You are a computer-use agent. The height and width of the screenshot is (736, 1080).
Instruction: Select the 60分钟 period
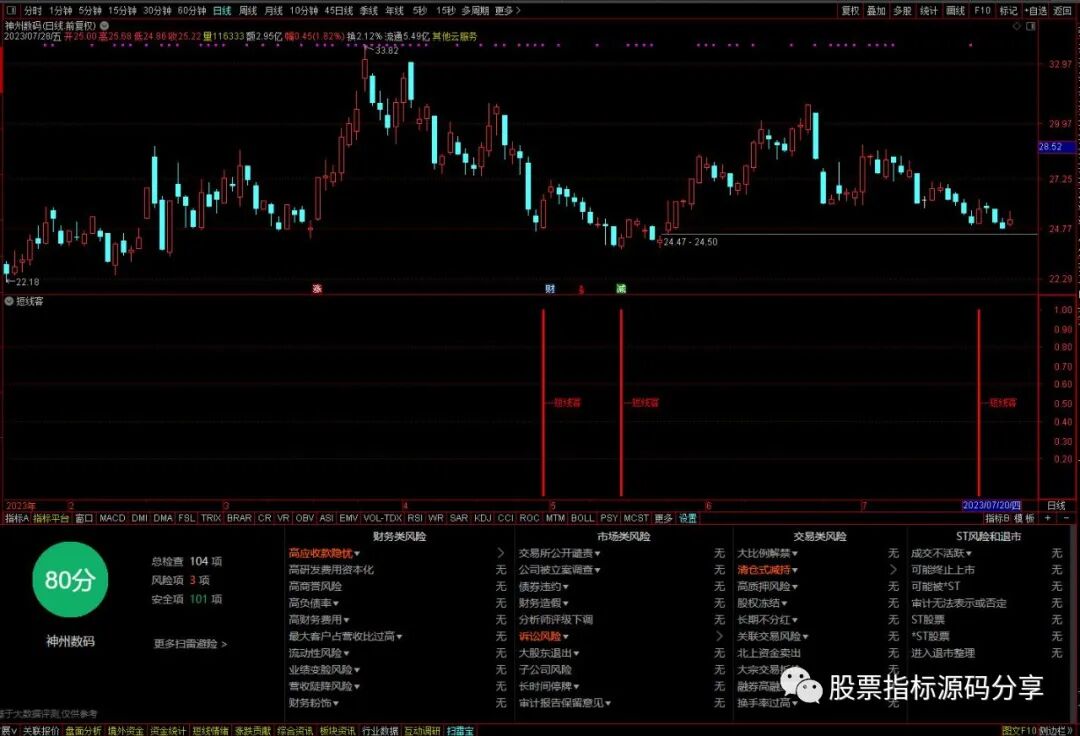[x=191, y=10]
